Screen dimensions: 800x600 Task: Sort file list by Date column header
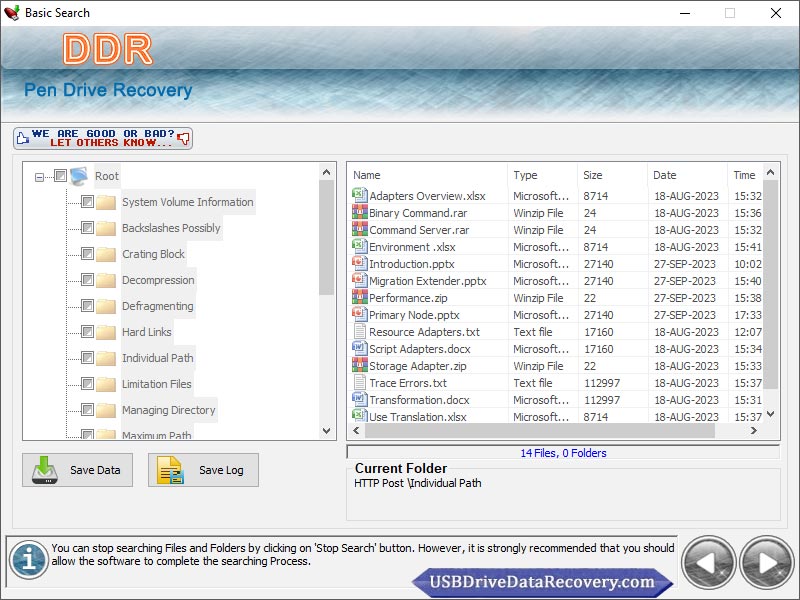pyautogui.click(x=686, y=175)
